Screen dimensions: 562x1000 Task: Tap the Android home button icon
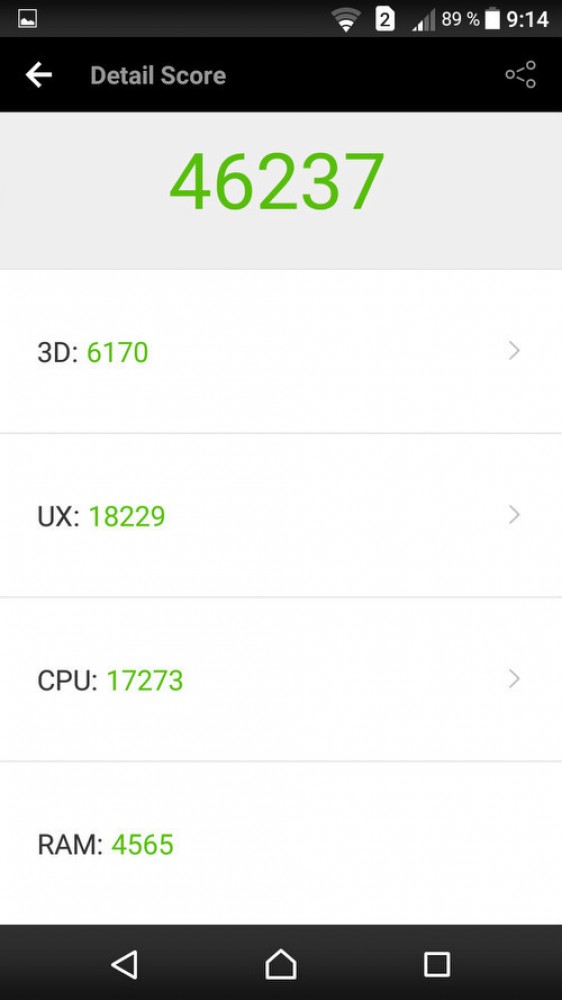click(x=281, y=964)
